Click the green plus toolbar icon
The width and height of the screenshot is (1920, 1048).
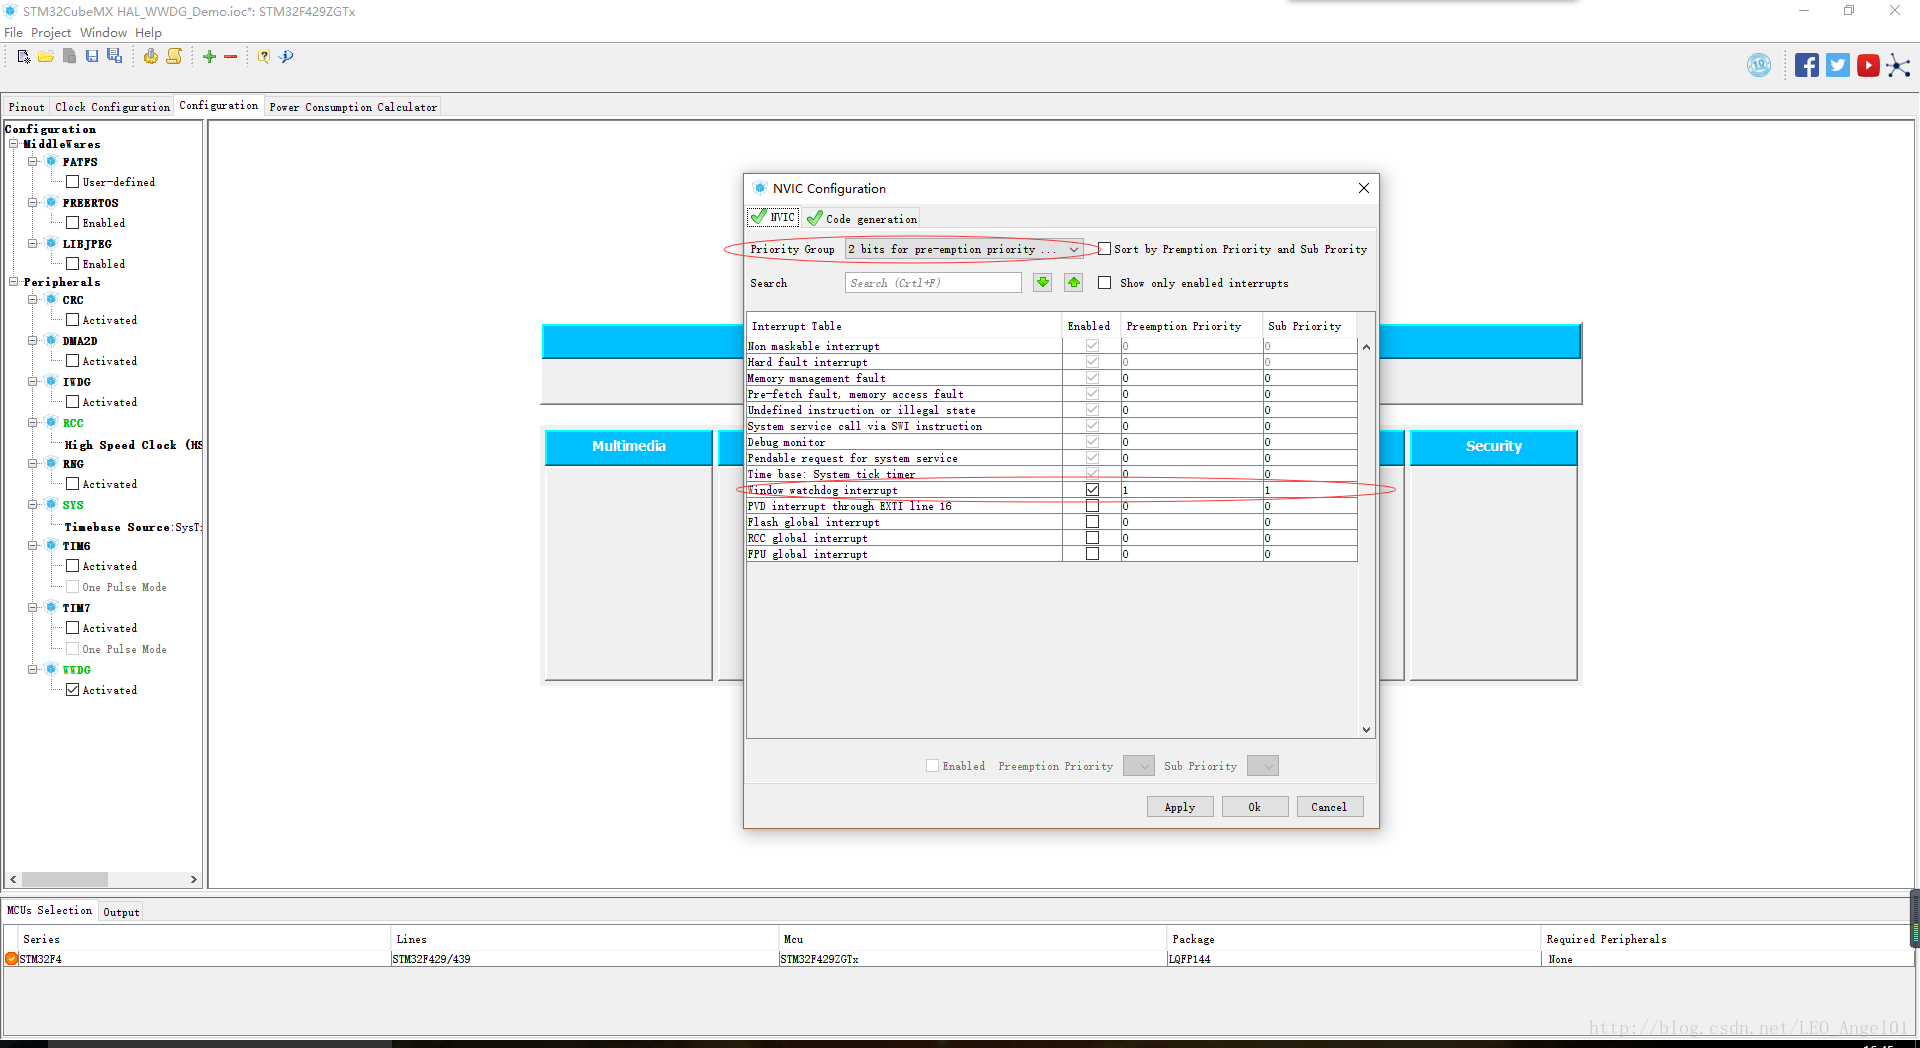coord(209,57)
